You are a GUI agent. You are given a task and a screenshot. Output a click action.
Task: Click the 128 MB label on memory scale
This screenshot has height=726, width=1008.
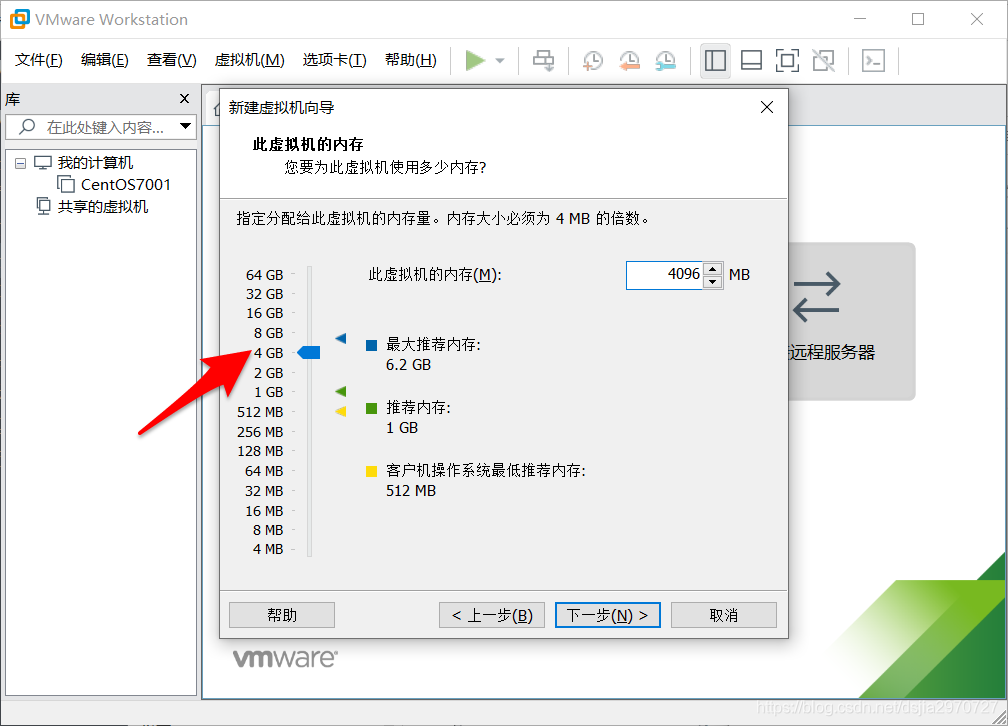tap(260, 451)
